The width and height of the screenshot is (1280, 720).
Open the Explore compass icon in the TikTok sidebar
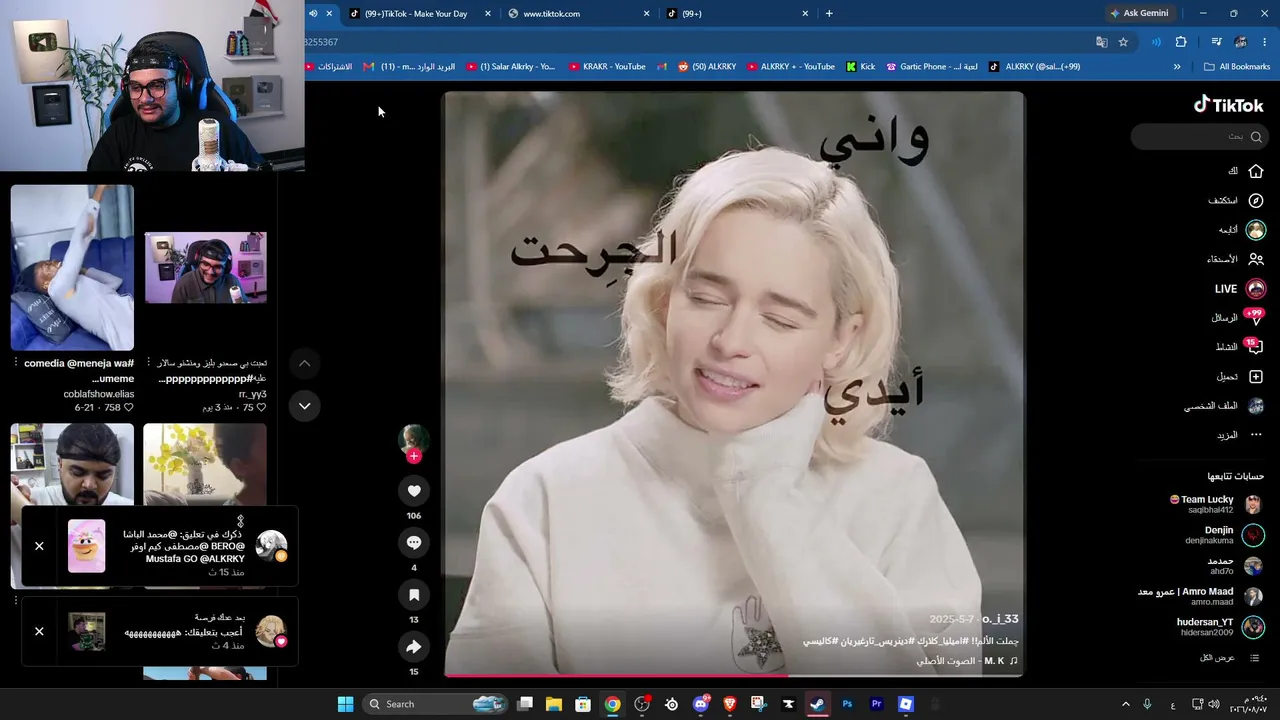pyautogui.click(x=1256, y=200)
